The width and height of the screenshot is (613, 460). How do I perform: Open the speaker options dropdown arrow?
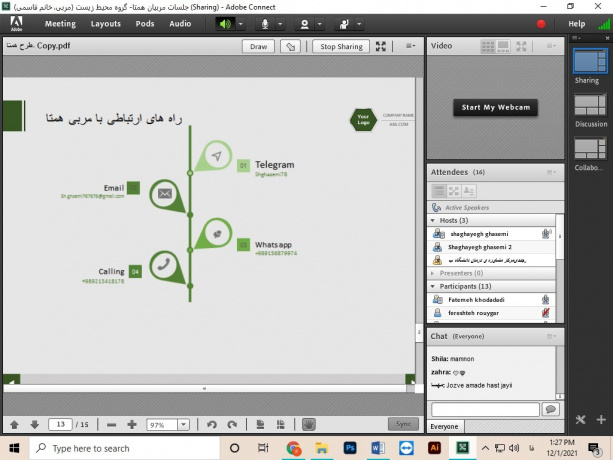point(241,24)
